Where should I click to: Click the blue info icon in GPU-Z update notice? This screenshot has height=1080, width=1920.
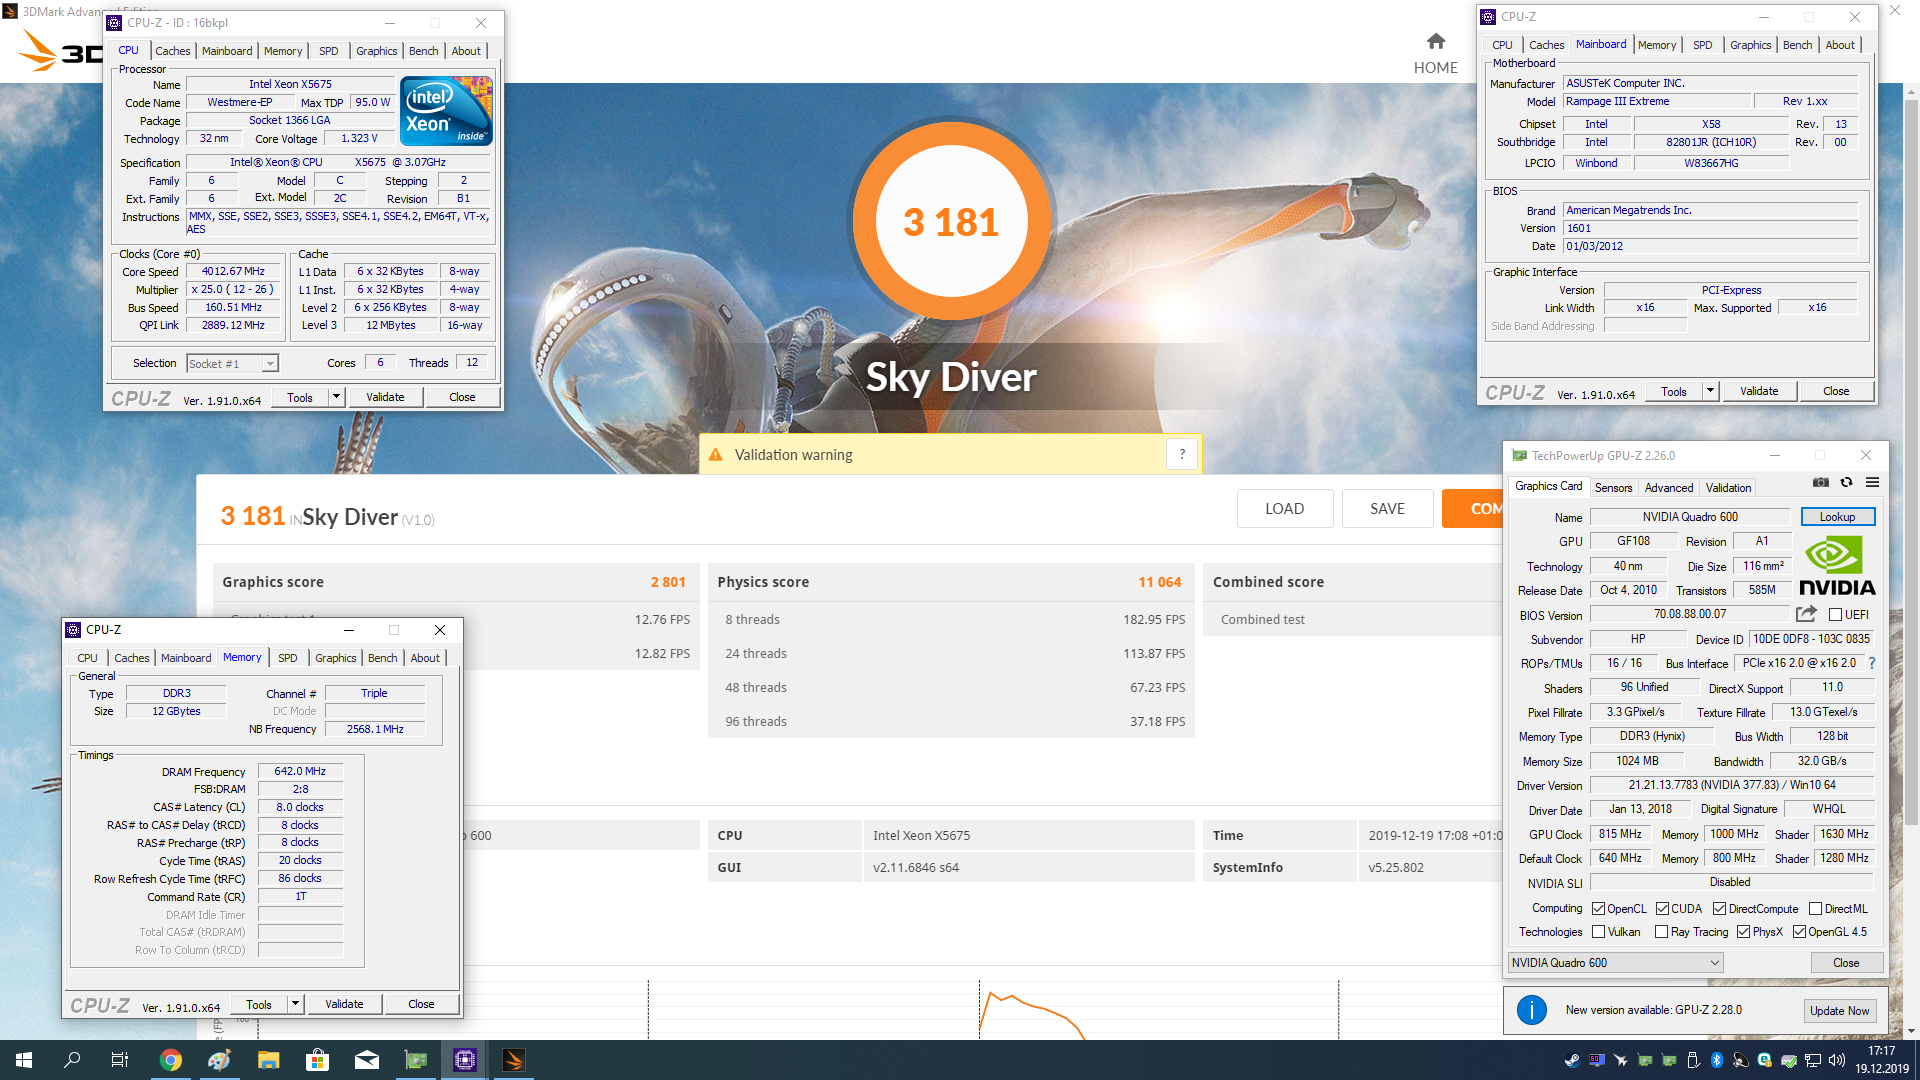coord(1531,1010)
